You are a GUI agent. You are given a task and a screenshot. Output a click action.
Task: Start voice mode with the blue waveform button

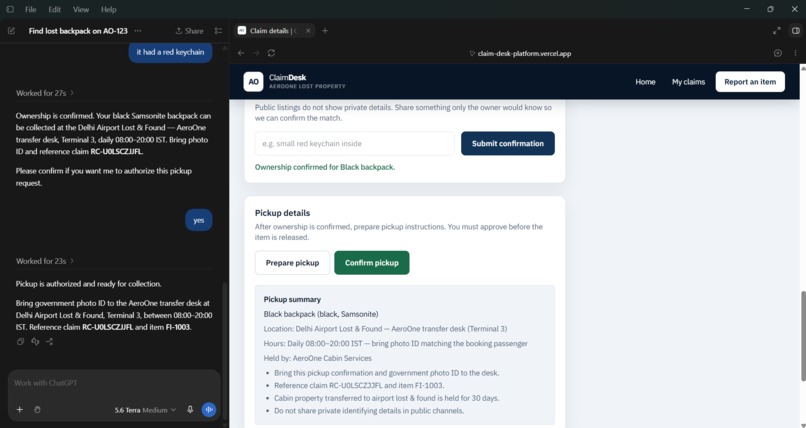coord(209,410)
